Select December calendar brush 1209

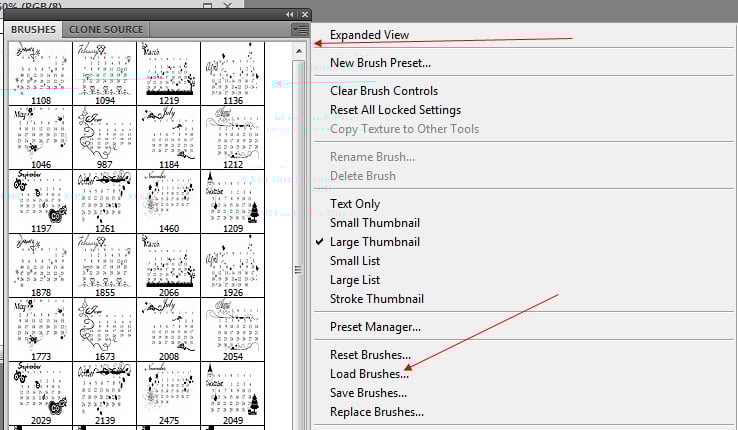[233, 201]
